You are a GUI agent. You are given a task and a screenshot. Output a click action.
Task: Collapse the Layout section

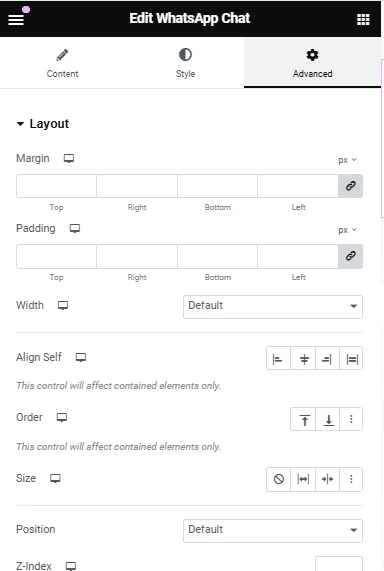pyautogui.click(x=43, y=124)
